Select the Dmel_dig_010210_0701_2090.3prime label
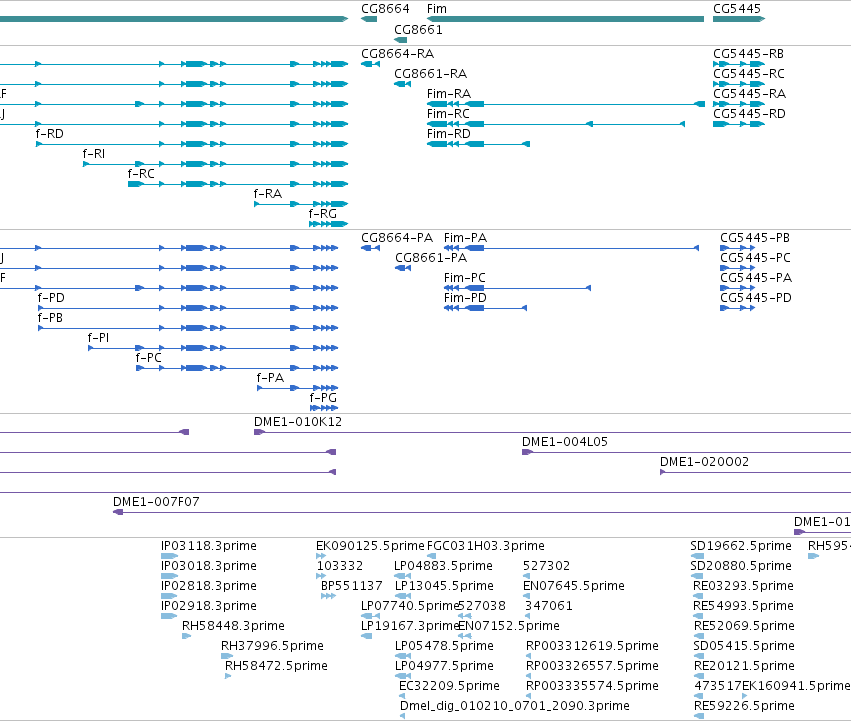The image size is (851, 721). (x=515, y=706)
